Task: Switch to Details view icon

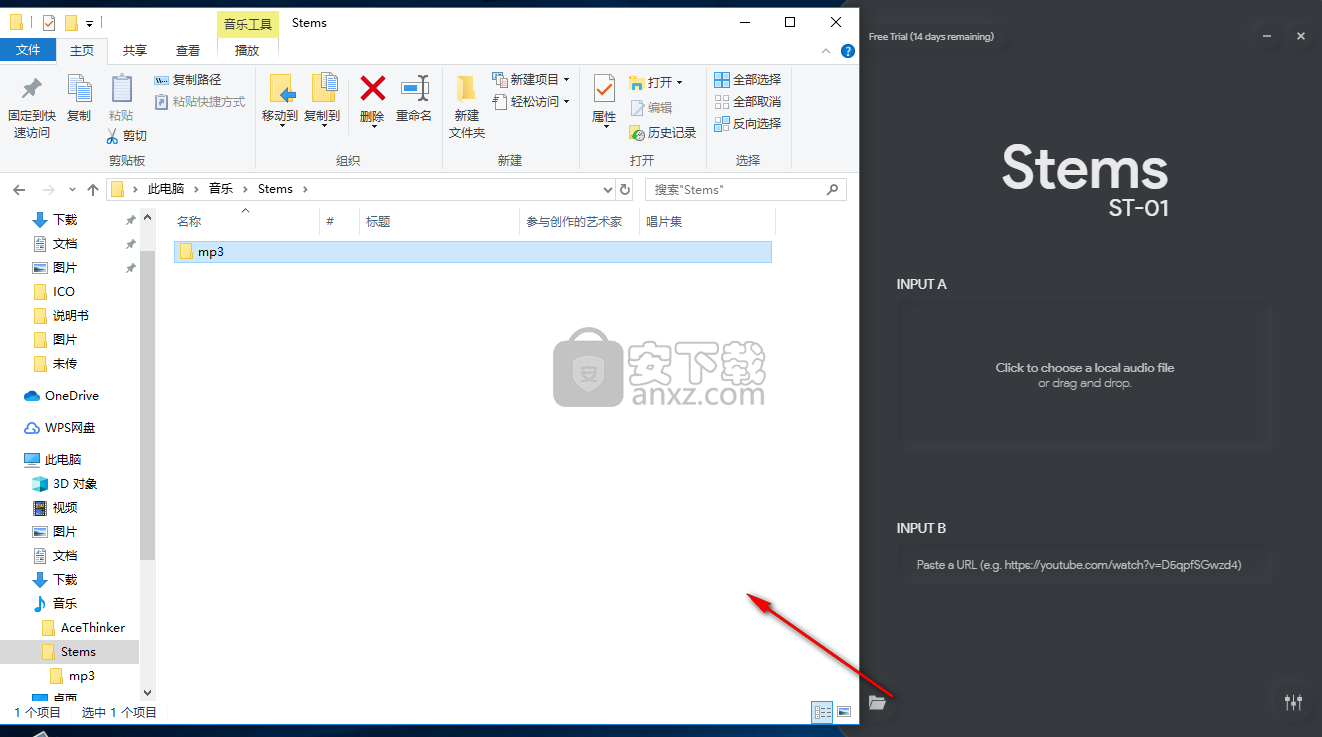Action: tap(823, 712)
